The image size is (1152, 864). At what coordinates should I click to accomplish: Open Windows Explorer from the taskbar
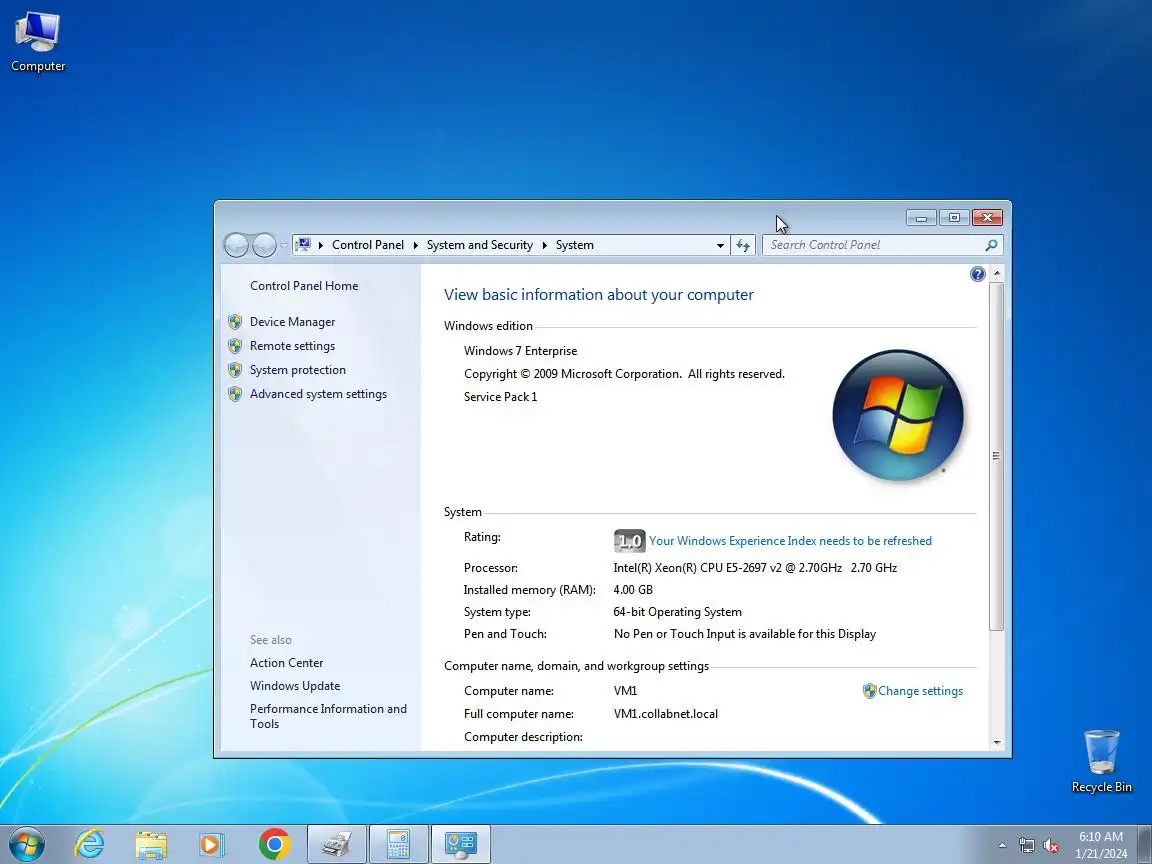151,844
